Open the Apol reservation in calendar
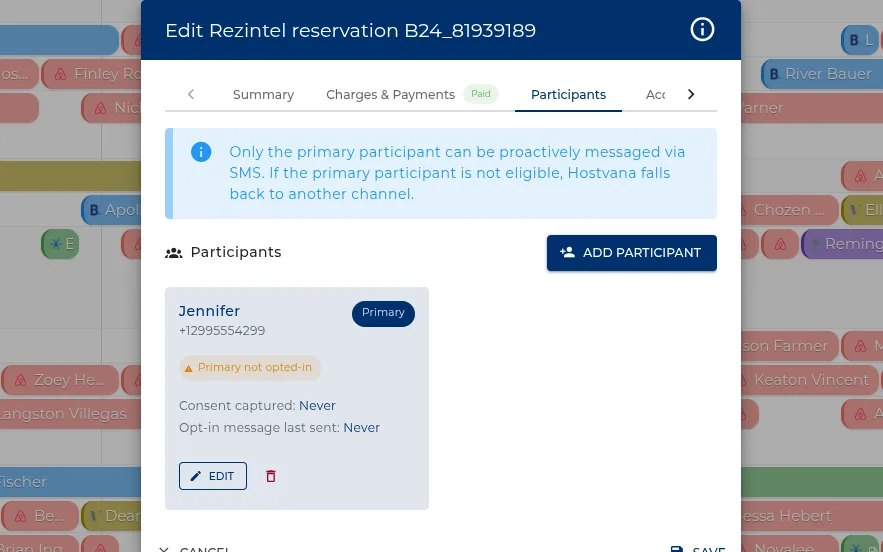The width and height of the screenshot is (883, 552). coord(112,210)
